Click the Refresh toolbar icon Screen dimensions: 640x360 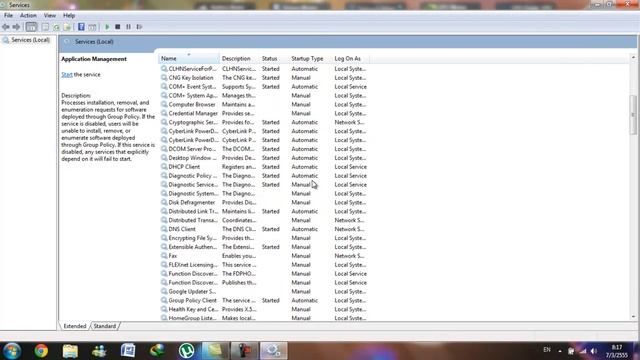point(56,27)
